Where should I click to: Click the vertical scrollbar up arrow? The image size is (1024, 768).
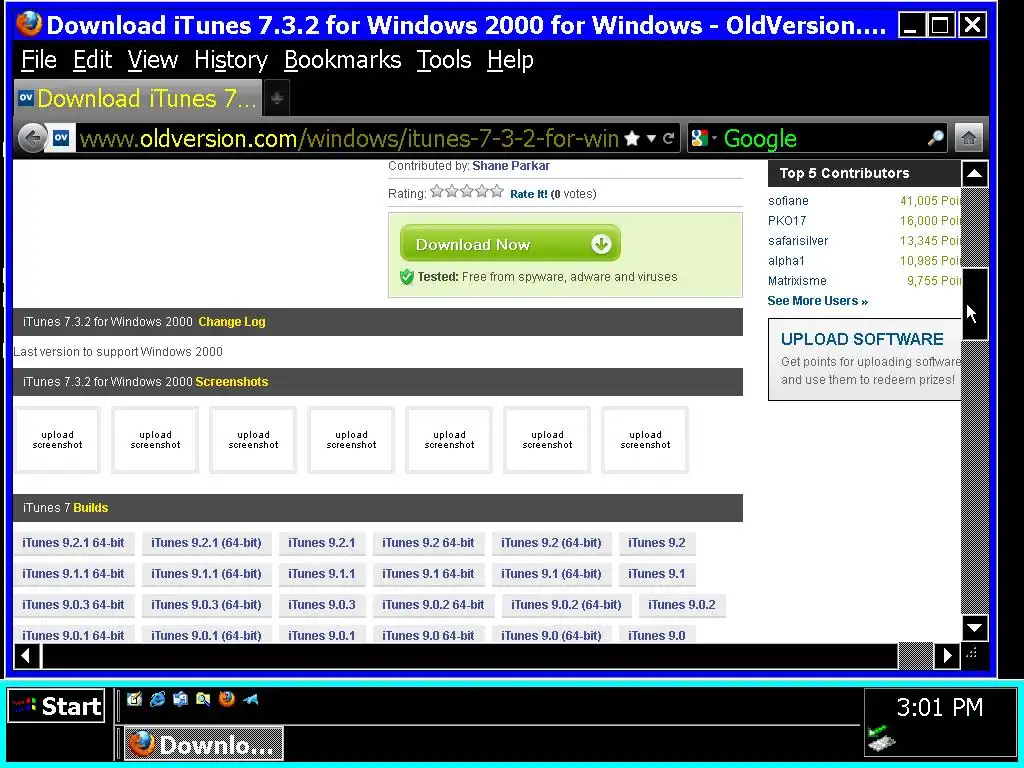(974, 174)
